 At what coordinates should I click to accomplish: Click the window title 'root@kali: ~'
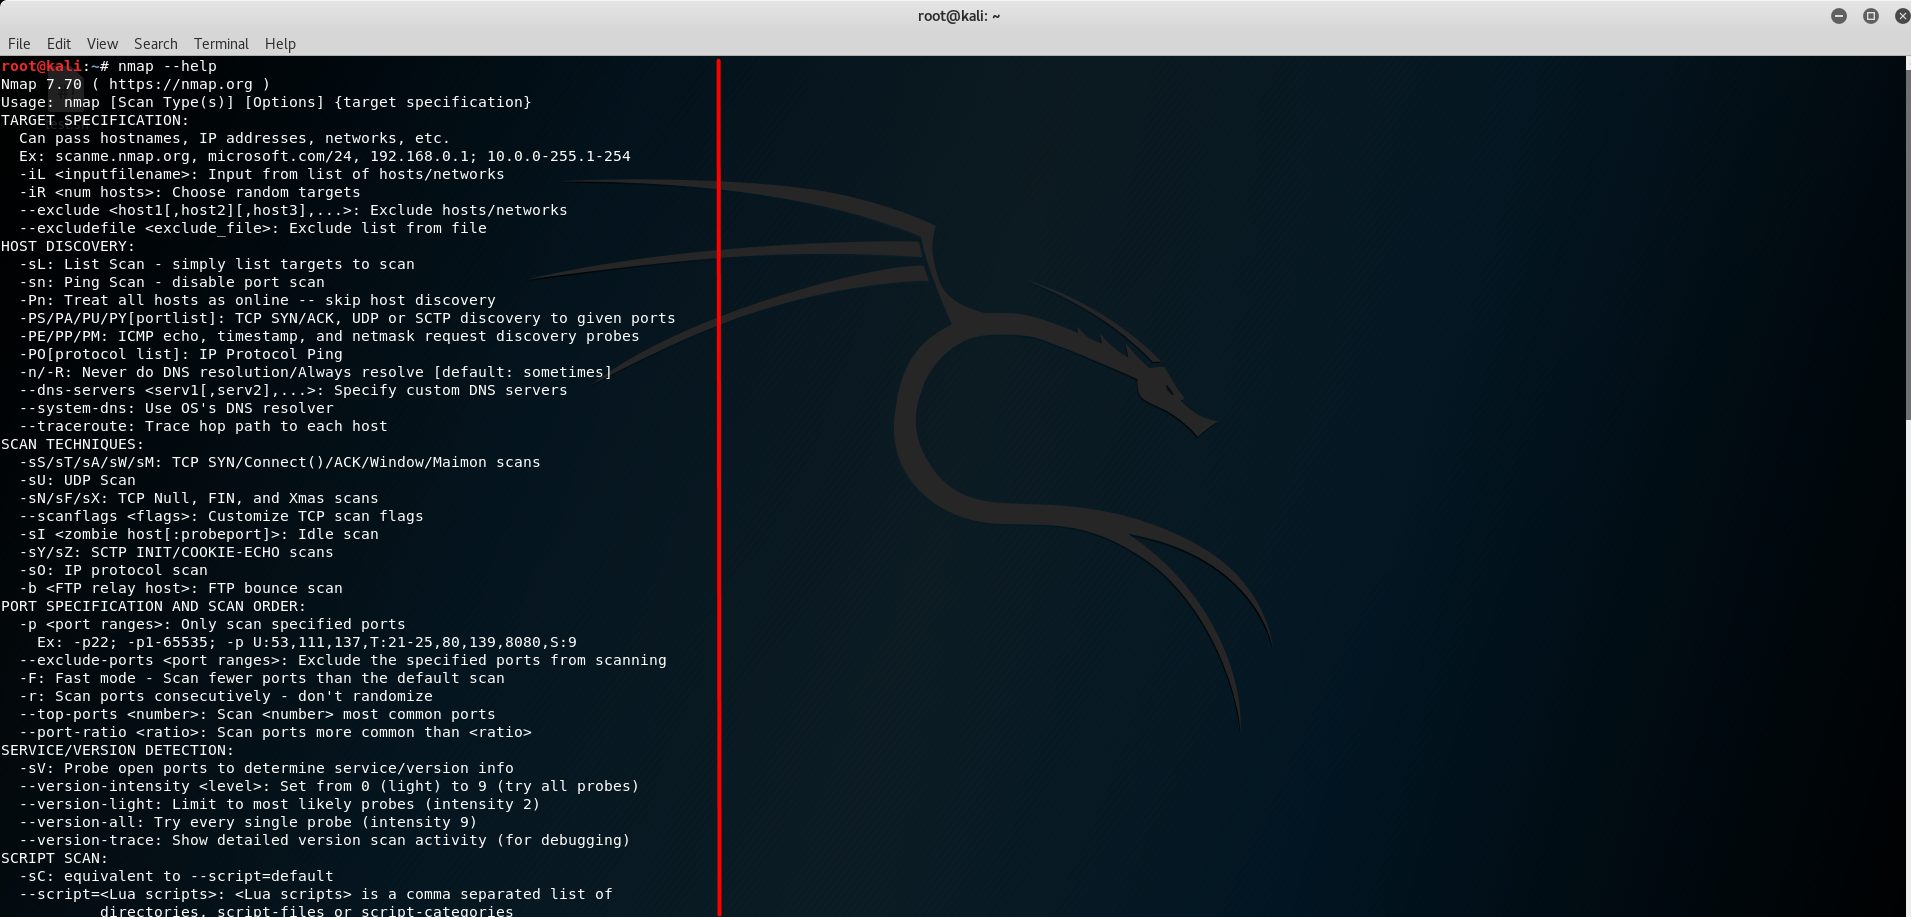coord(959,16)
